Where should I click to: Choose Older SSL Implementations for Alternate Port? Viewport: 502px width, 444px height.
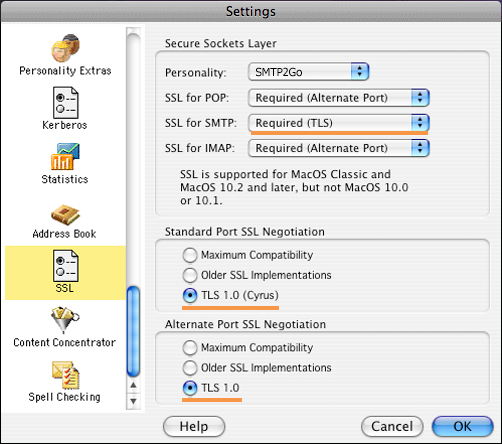[190, 368]
